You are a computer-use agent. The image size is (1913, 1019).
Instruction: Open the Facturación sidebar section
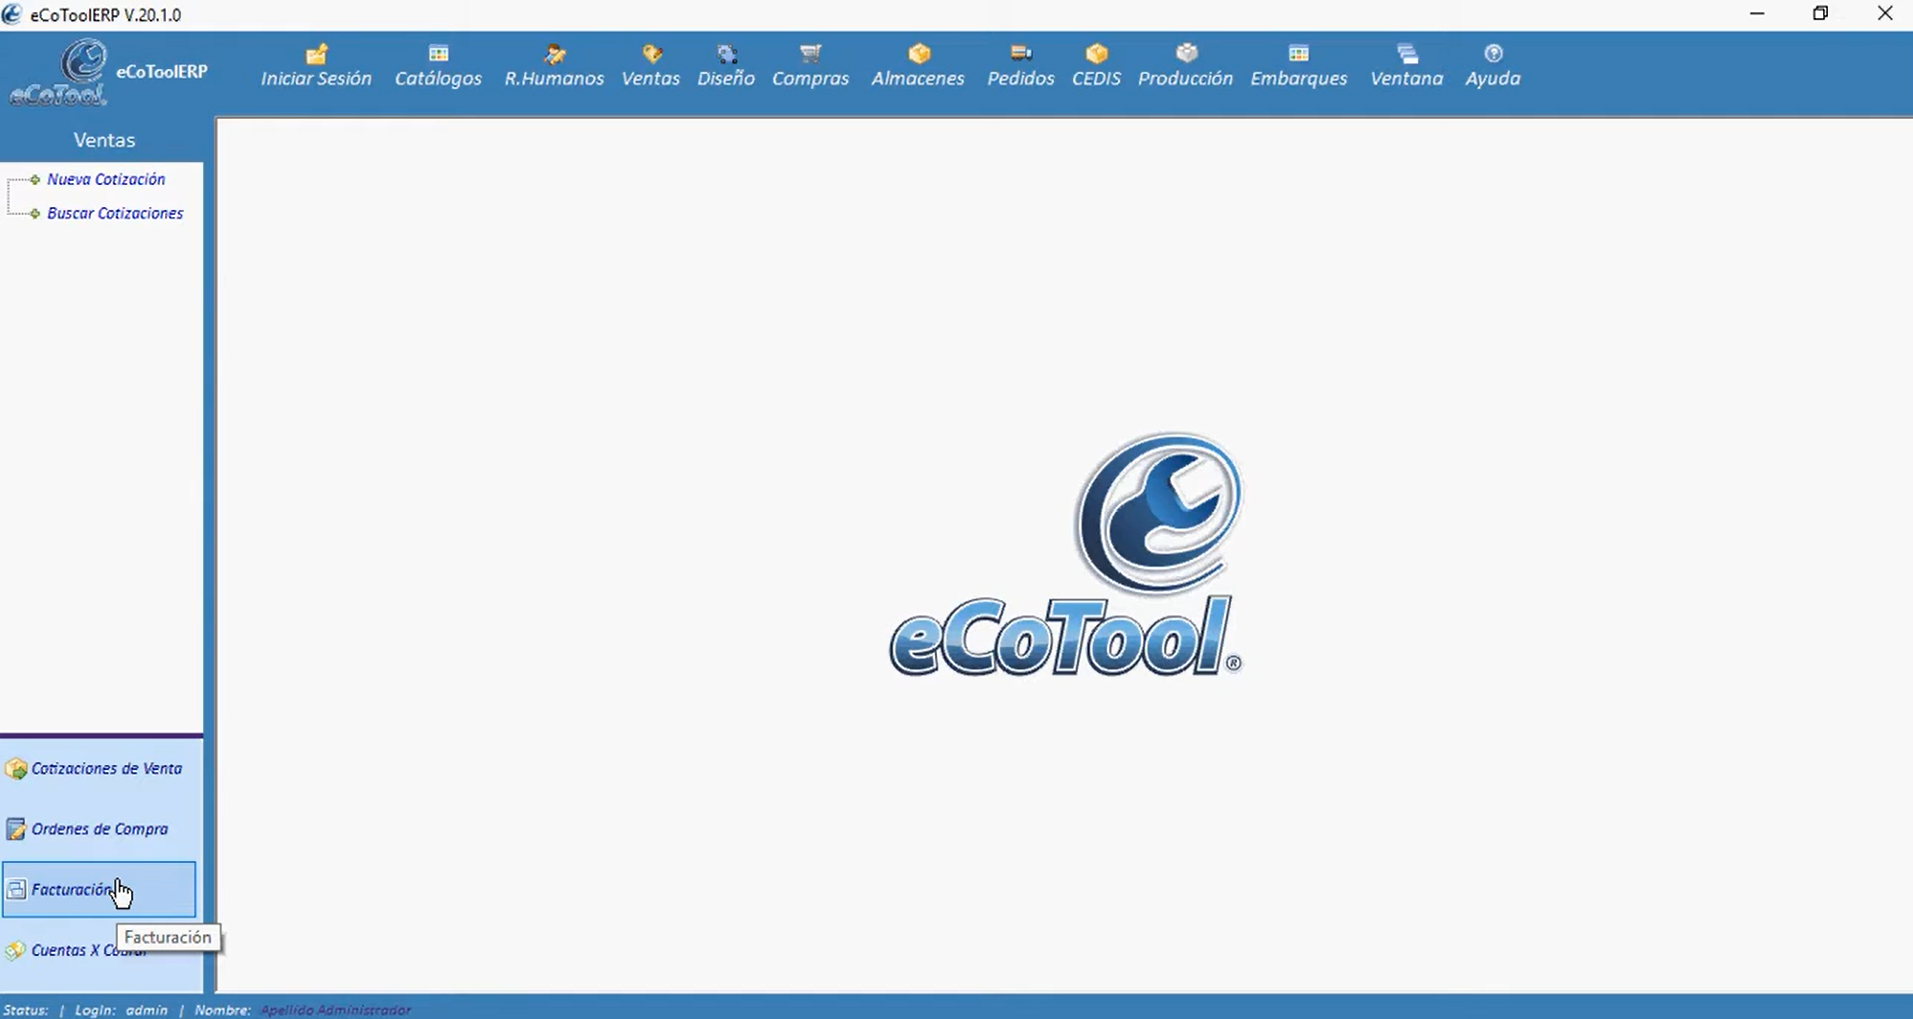coord(70,890)
